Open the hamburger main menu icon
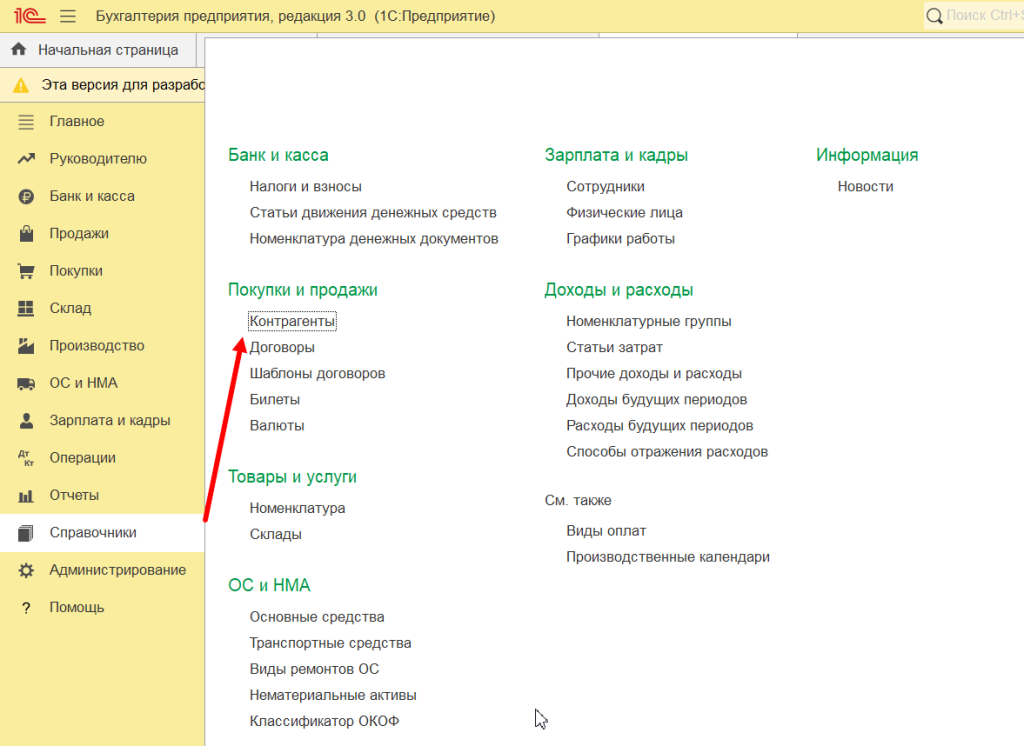 pos(68,16)
